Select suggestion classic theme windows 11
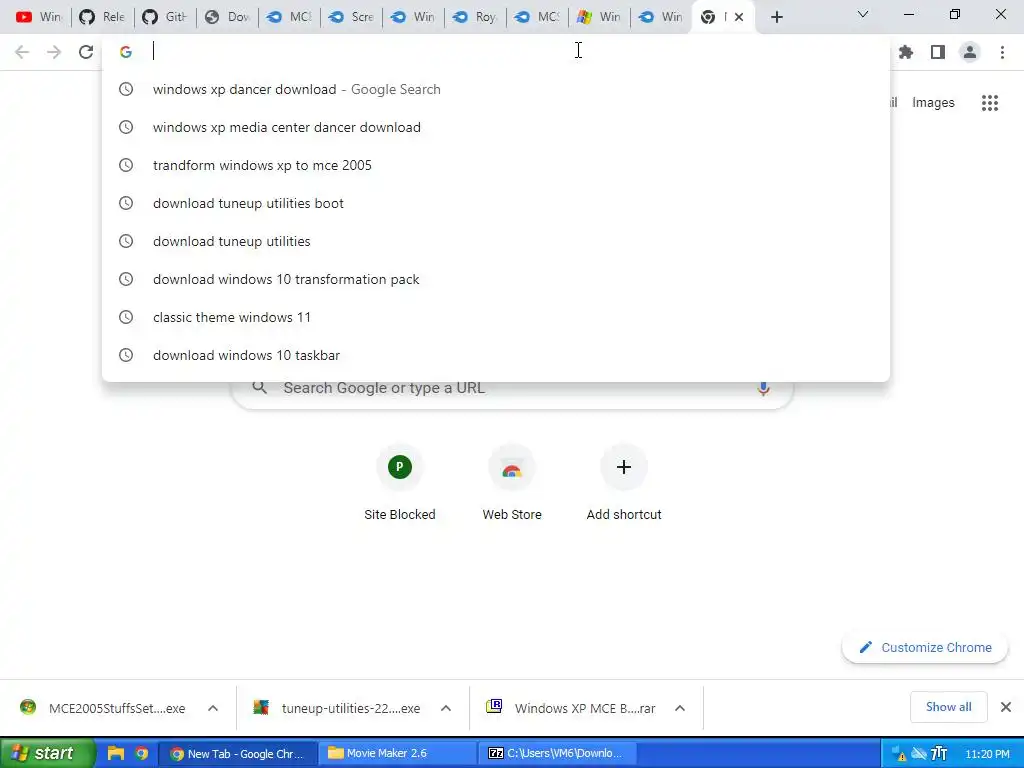This screenshot has width=1024, height=768. 496,317
